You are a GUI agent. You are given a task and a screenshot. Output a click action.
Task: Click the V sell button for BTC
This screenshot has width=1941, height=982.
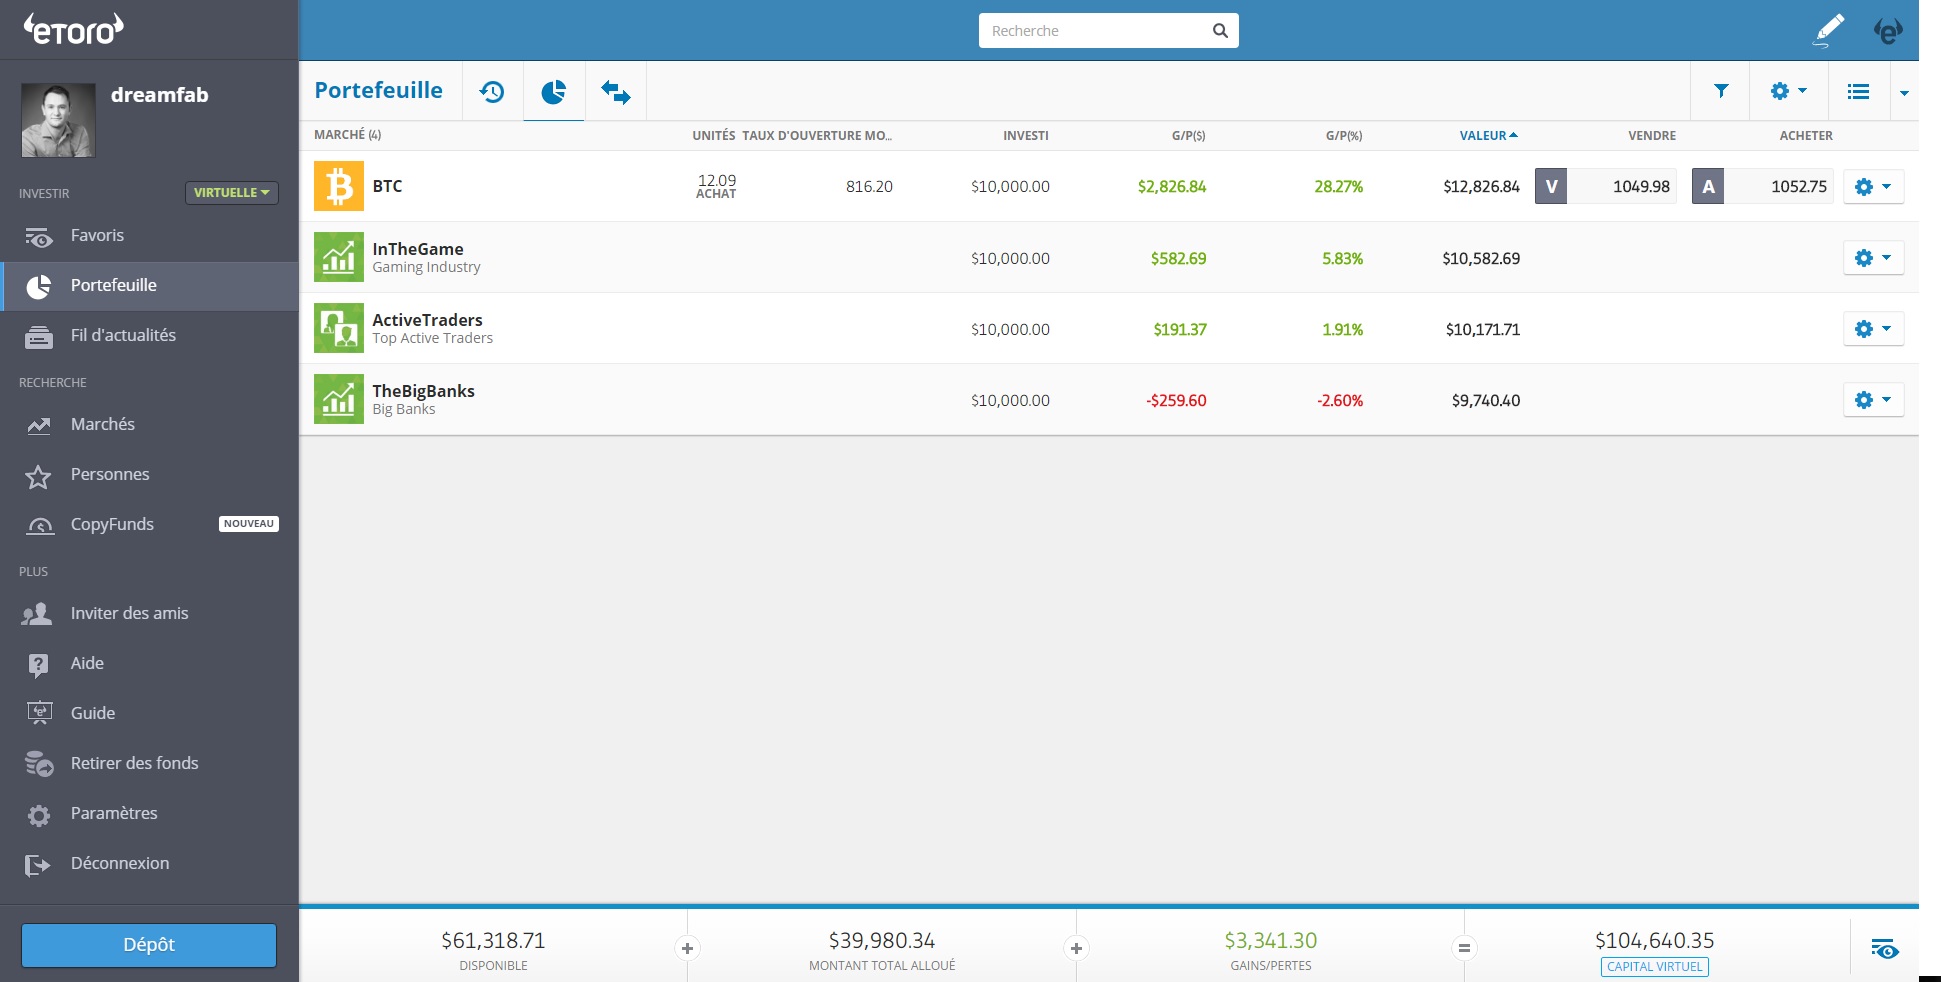(x=1551, y=186)
